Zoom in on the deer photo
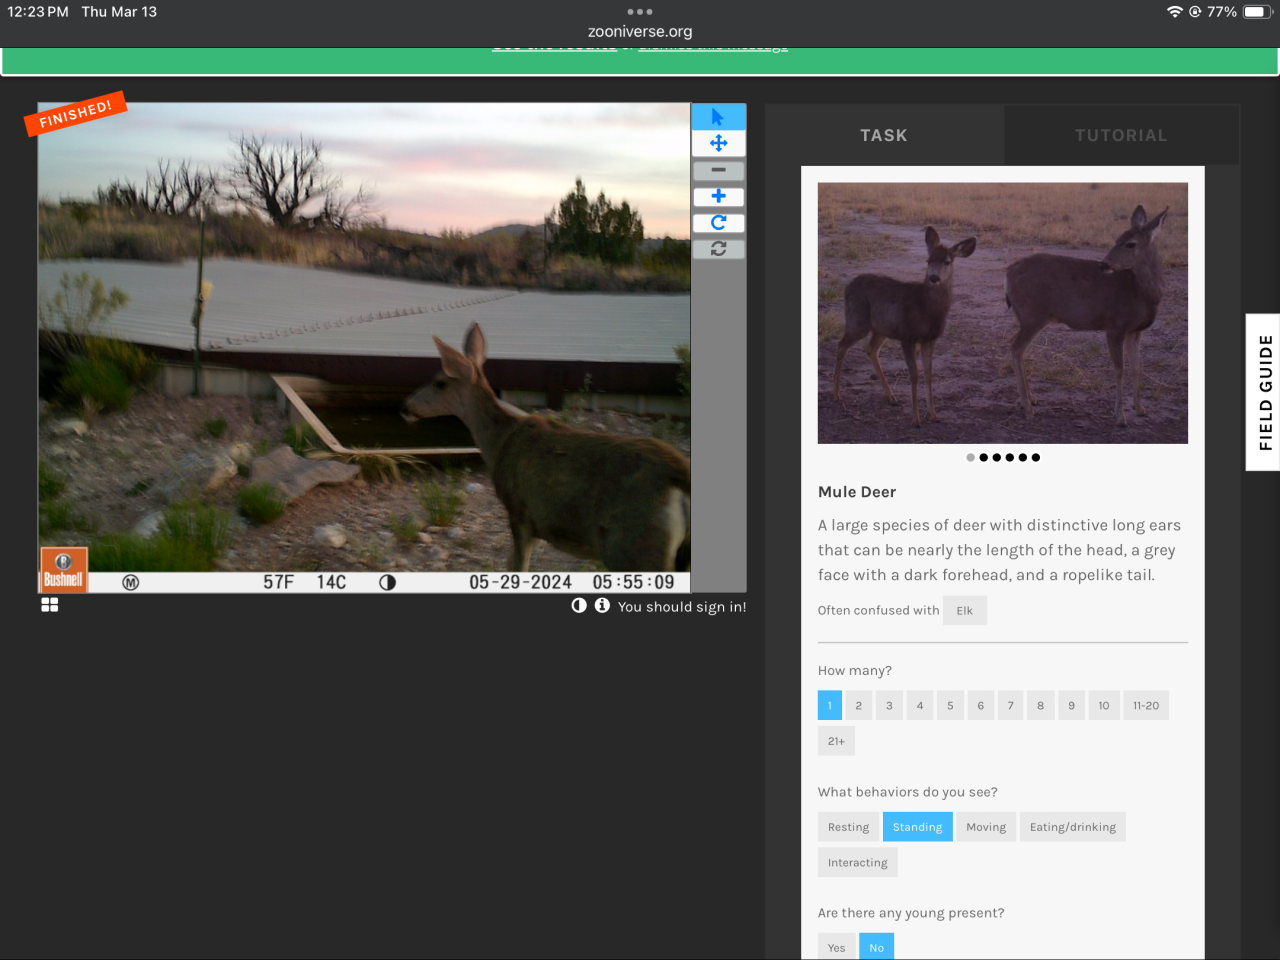This screenshot has height=960, width=1280. (x=718, y=196)
